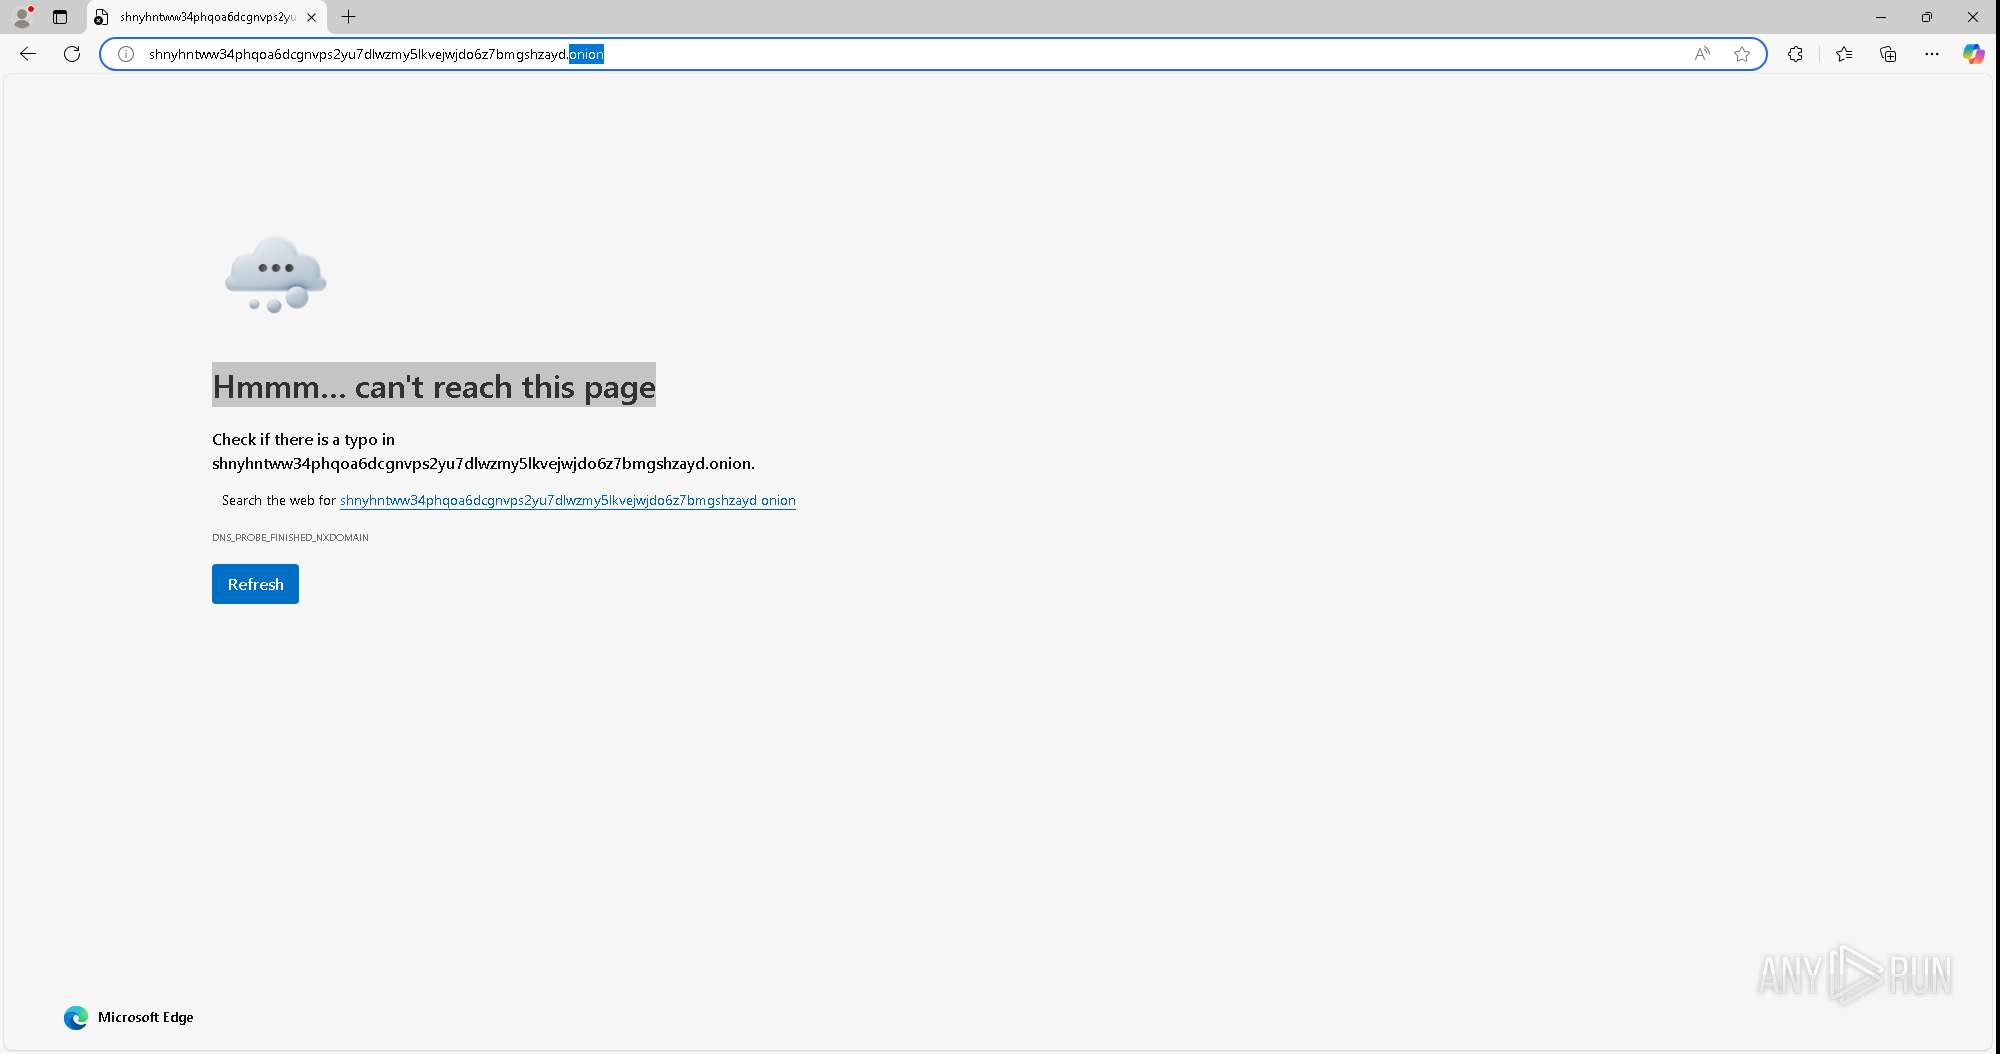Open Read aloud from address bar
This screenshot has width=2000, height=1054.
coord(1702,54)
